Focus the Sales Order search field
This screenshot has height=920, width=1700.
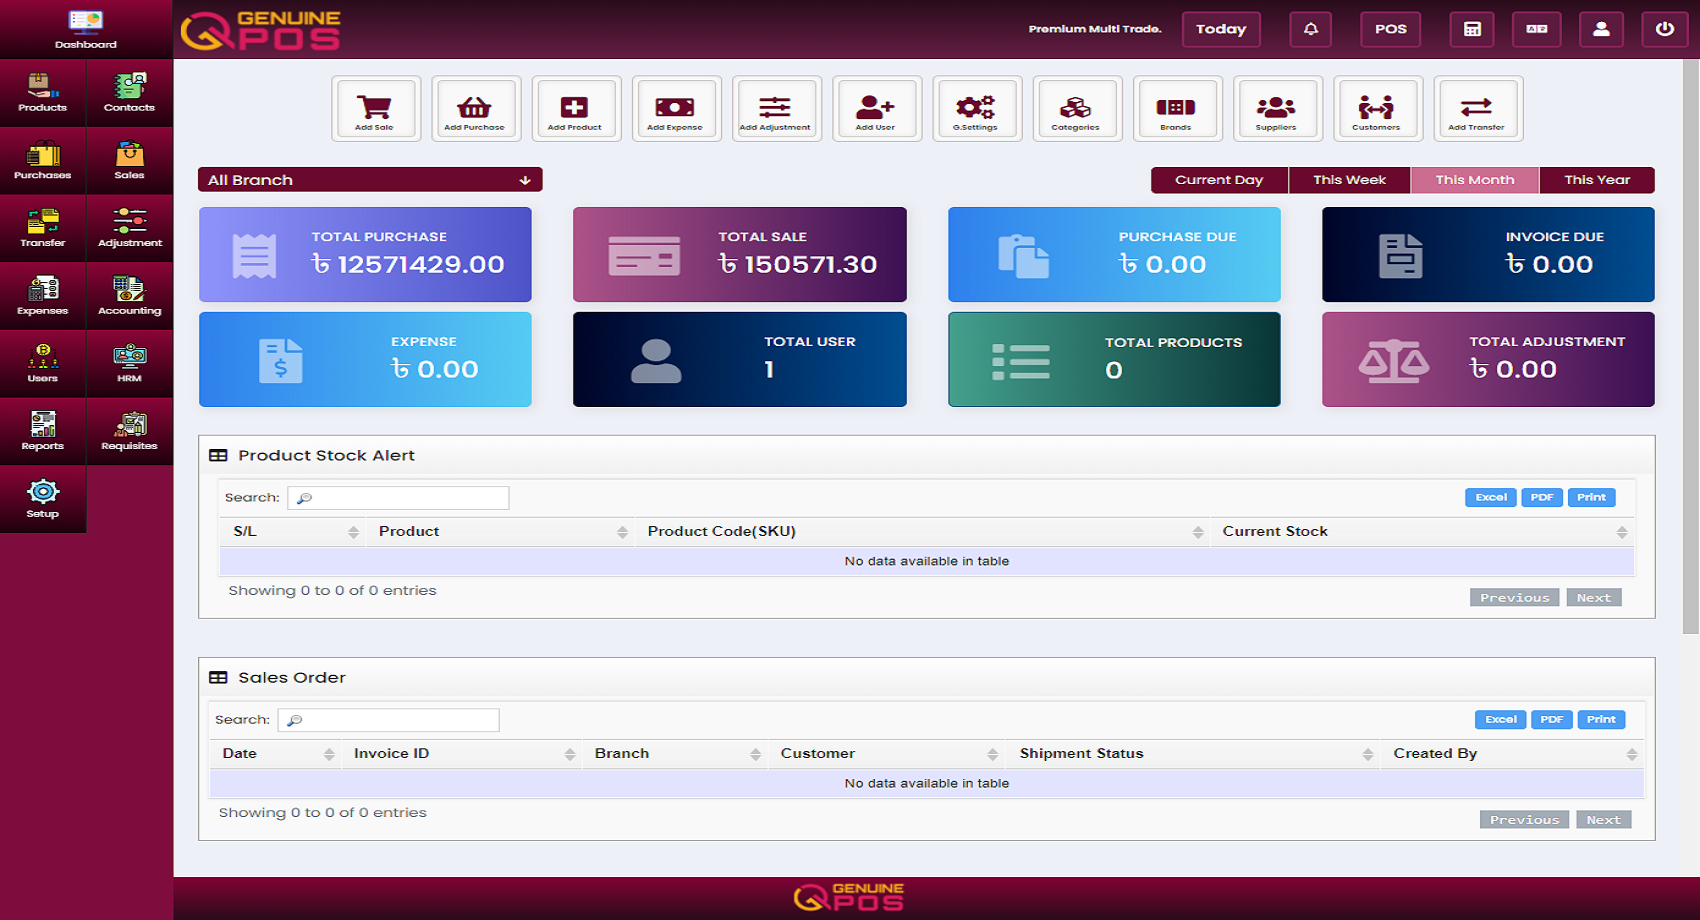click(388, 720)
